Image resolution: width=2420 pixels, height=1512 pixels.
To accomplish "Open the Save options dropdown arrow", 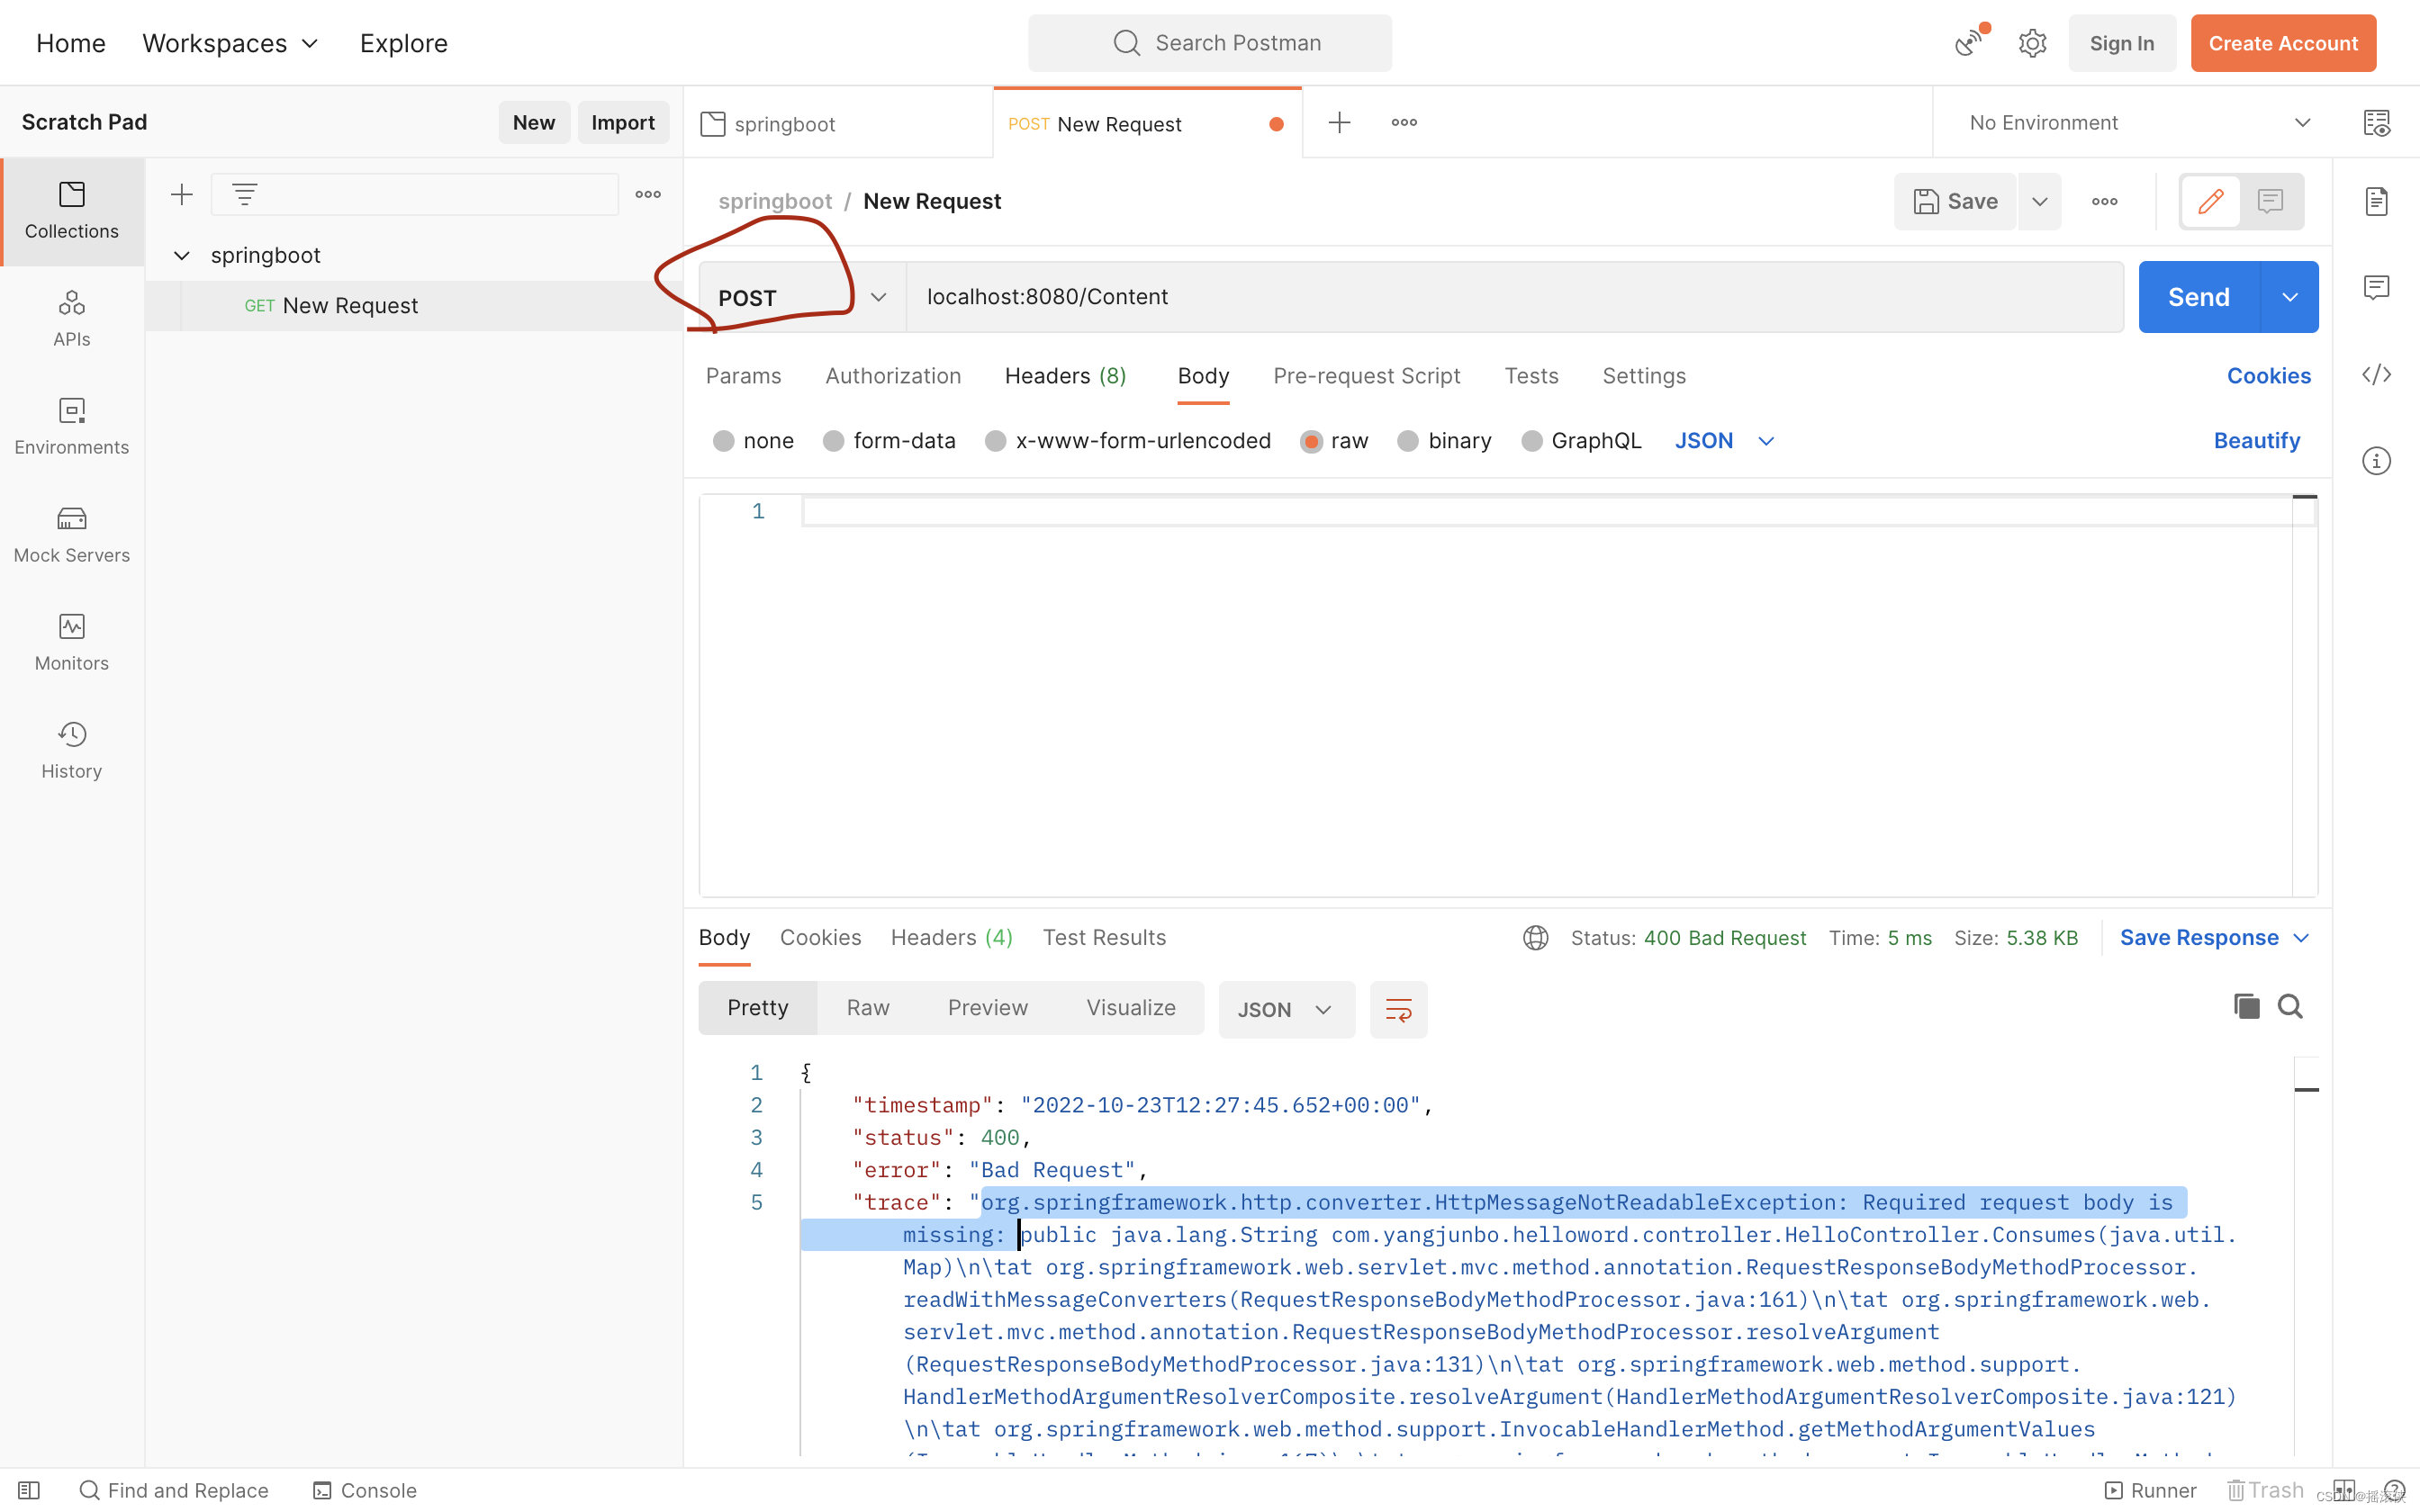I will click(2039, 201).
